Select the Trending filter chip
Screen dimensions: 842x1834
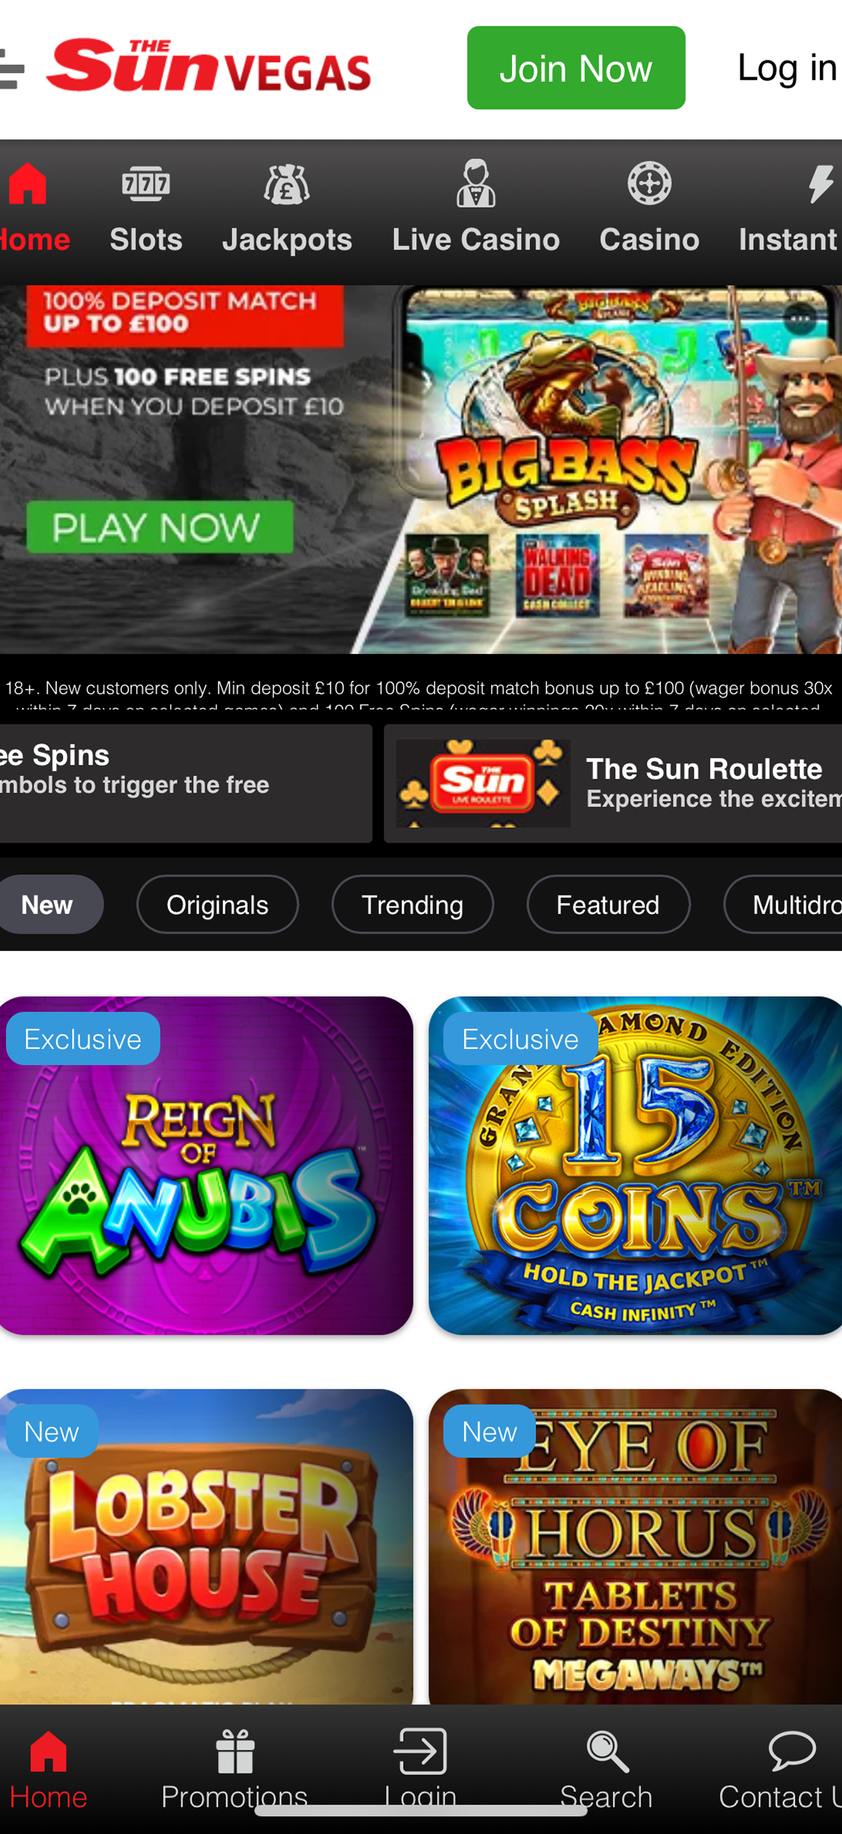click(412, 905)
